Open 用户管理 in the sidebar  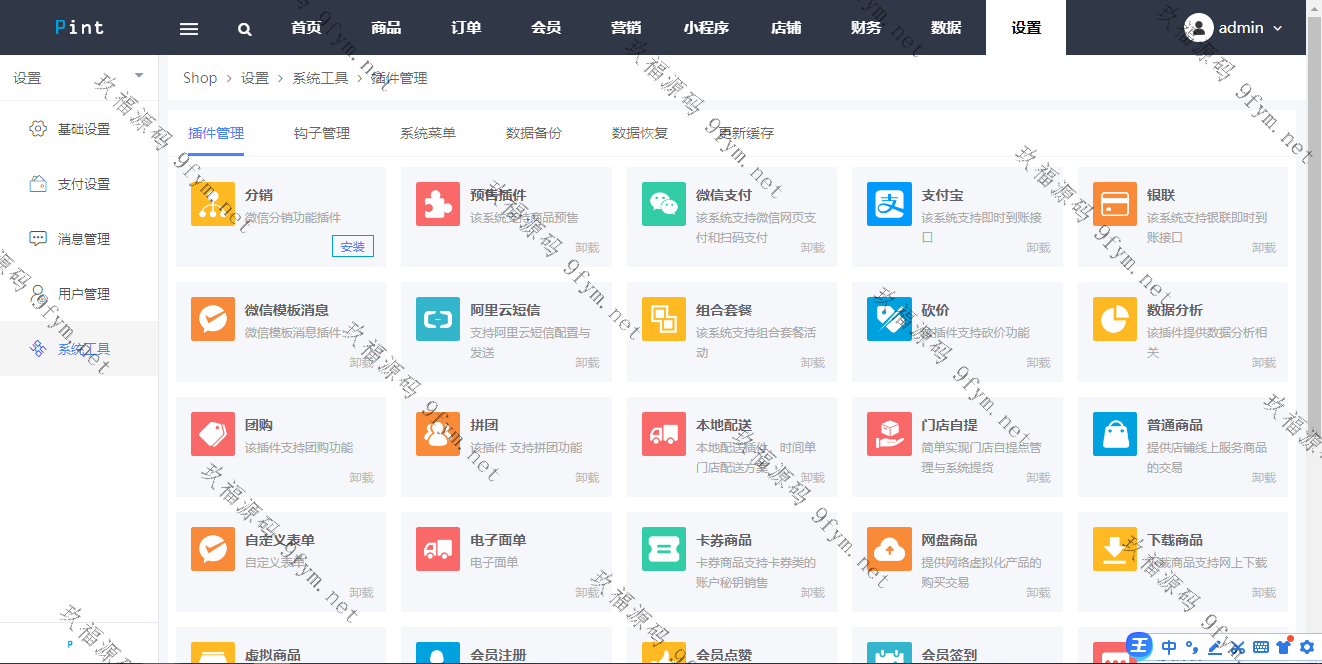(79, 294)
